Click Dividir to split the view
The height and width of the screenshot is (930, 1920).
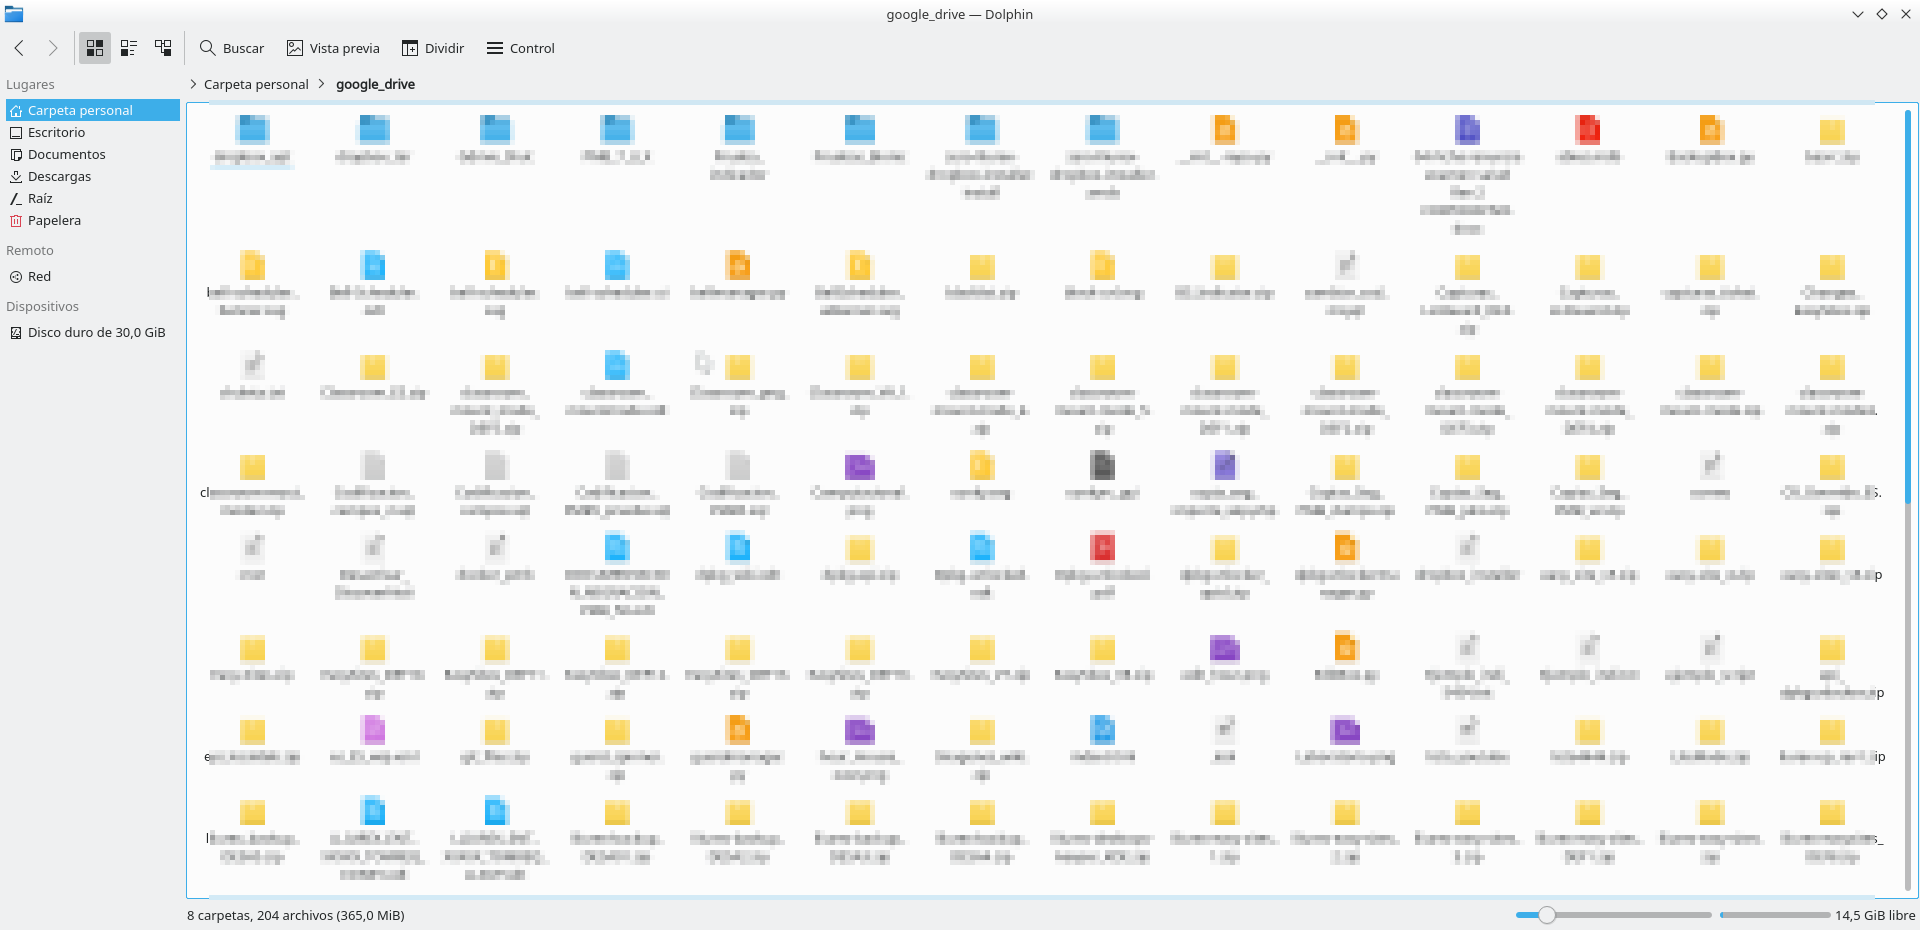[433, 48]
